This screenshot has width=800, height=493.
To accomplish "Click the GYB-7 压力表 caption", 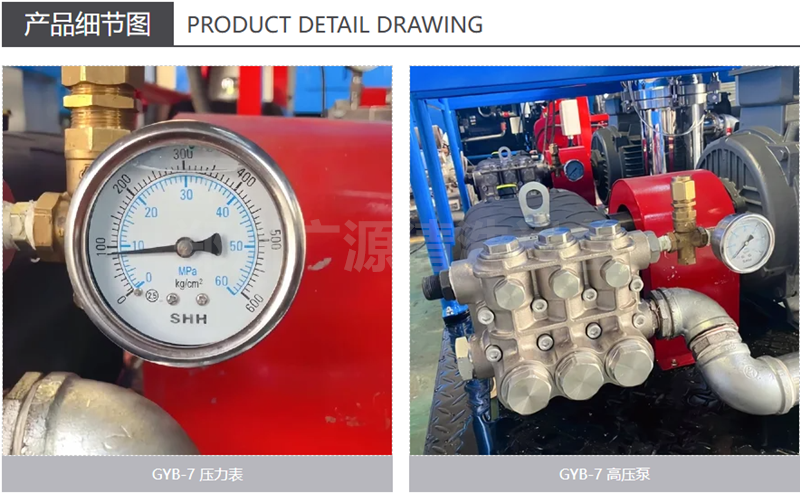I will point(197,474).
